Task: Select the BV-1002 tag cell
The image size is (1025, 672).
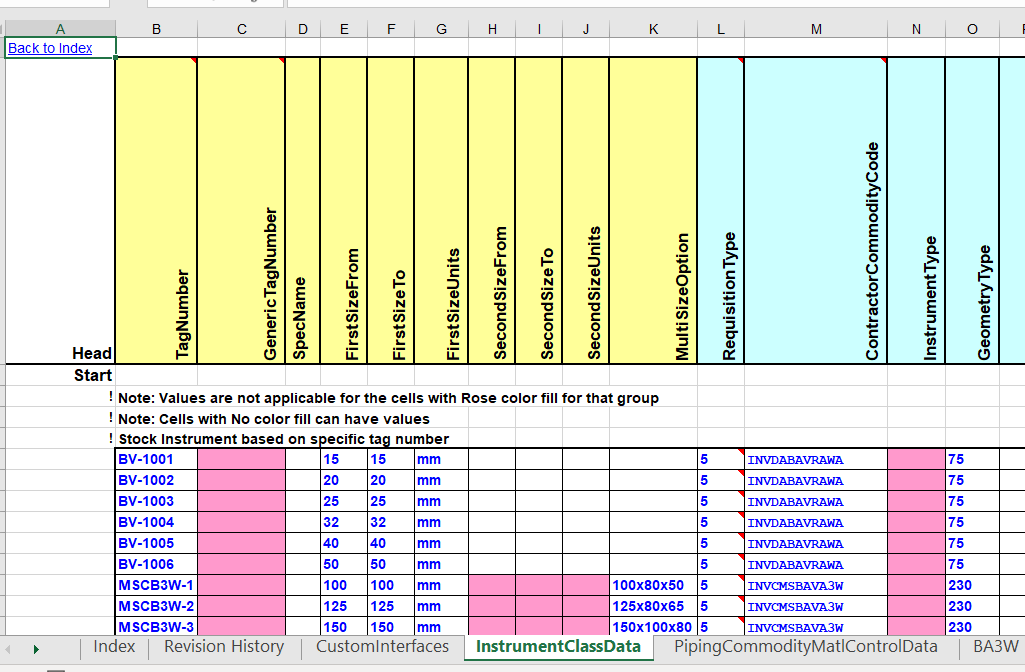Action: coord(156,480)
